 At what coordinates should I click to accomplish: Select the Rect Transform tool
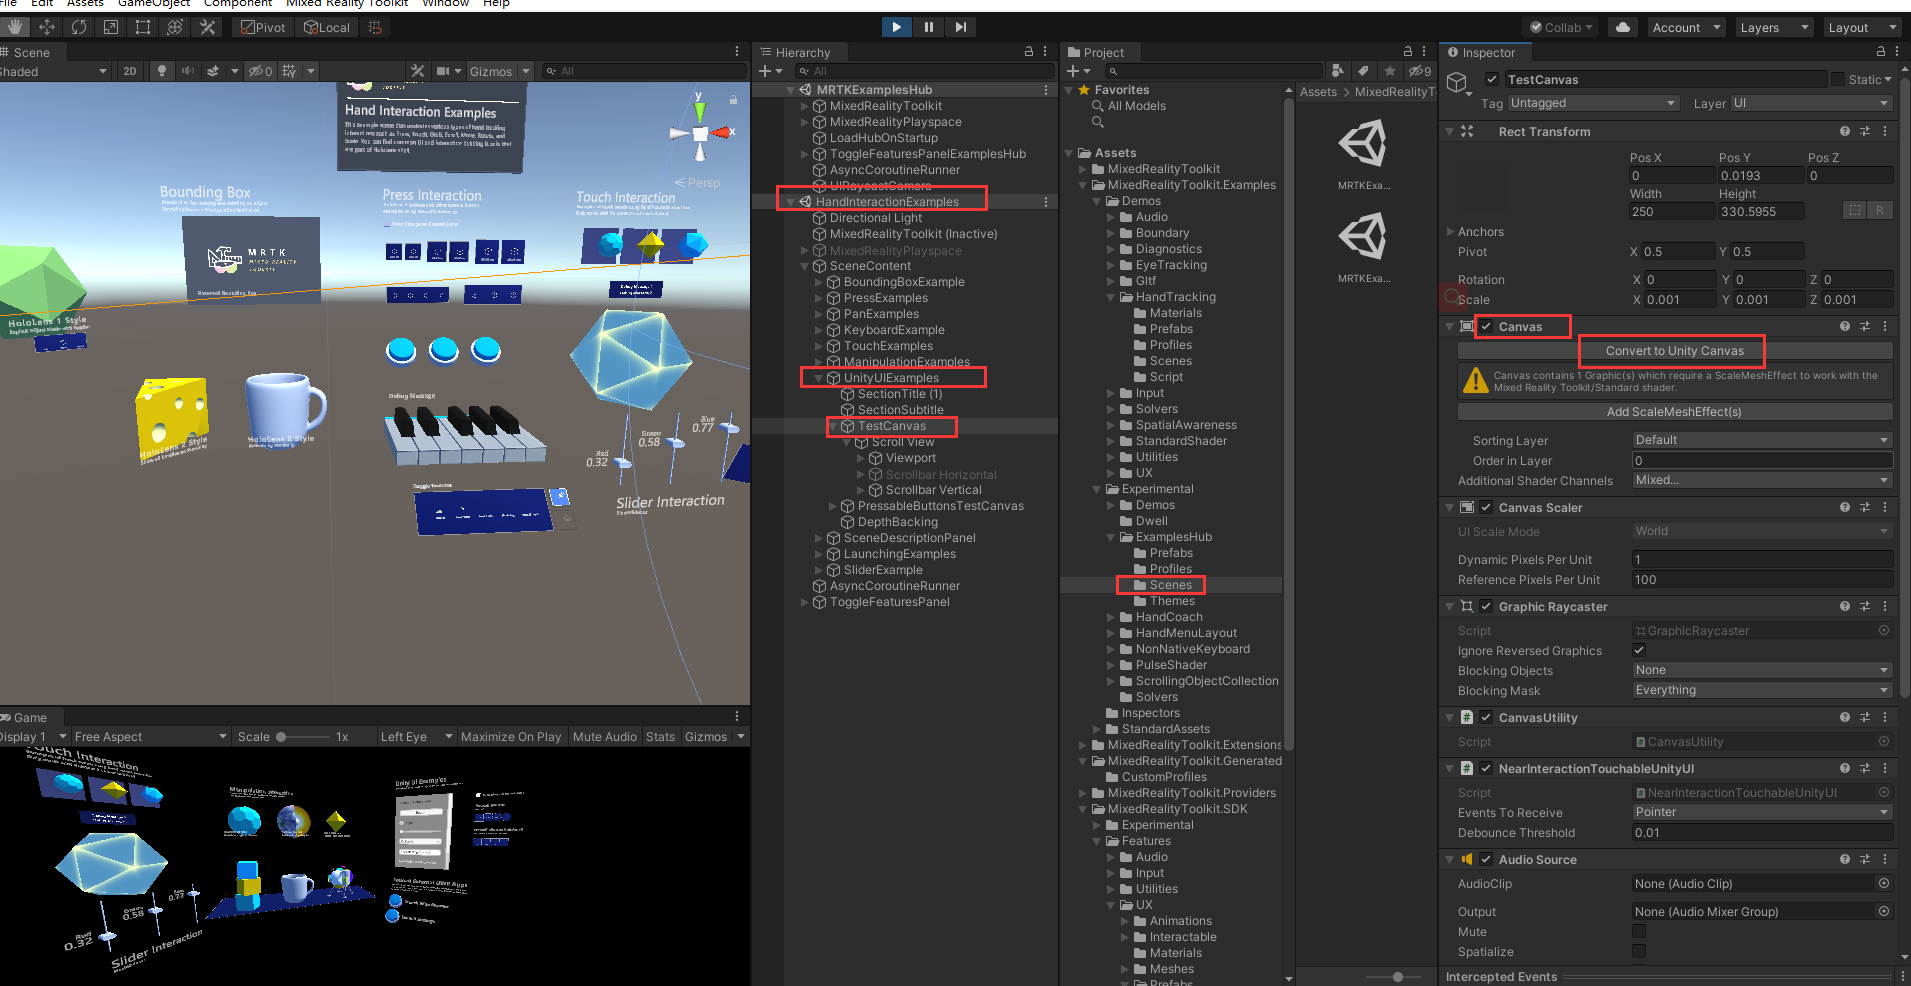(142, 27)
